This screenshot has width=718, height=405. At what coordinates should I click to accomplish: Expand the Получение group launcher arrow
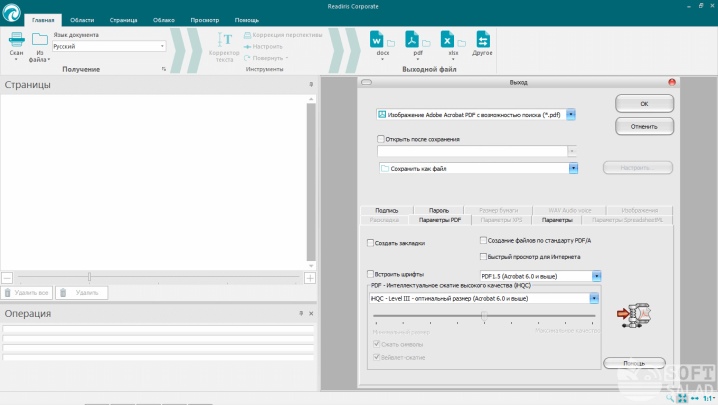[x=164, y=69]
